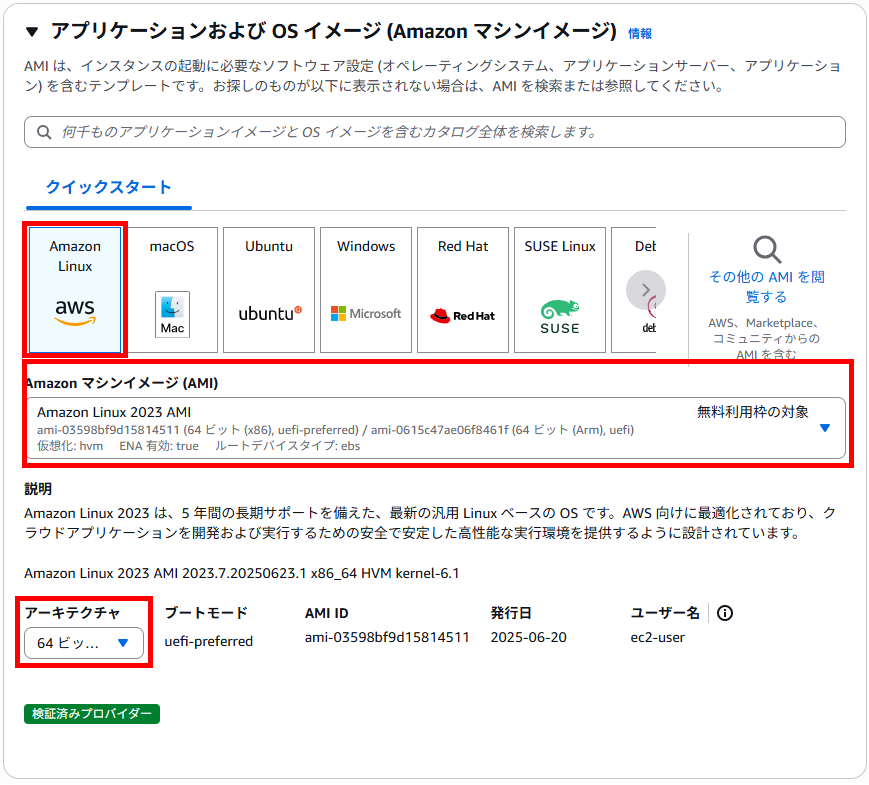Click the Mac Finder logo icon
The height and width of the screenshot is (785, 869).
[x=172, y=314]
